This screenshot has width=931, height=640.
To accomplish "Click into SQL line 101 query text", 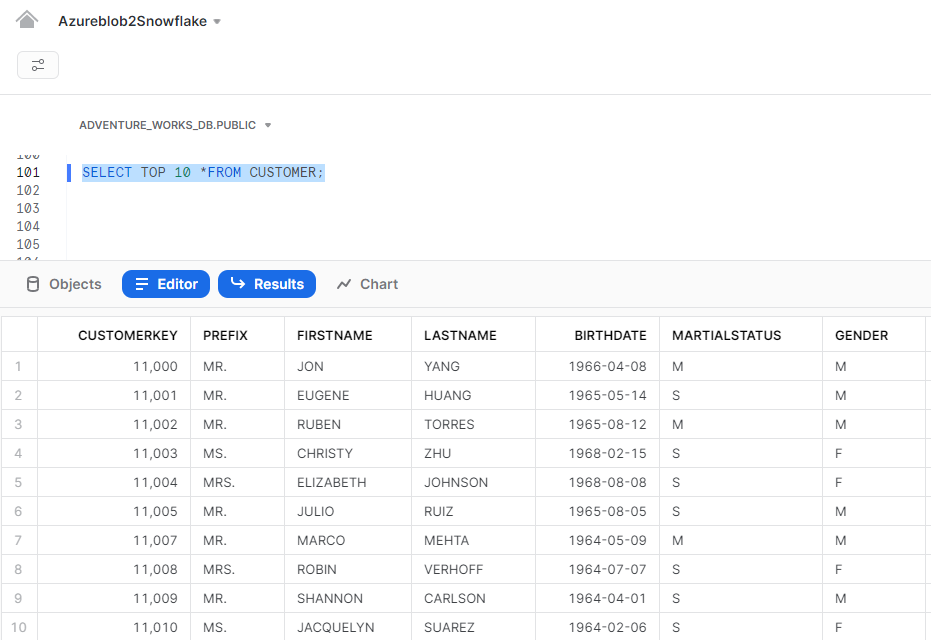I will pos(203,173).
